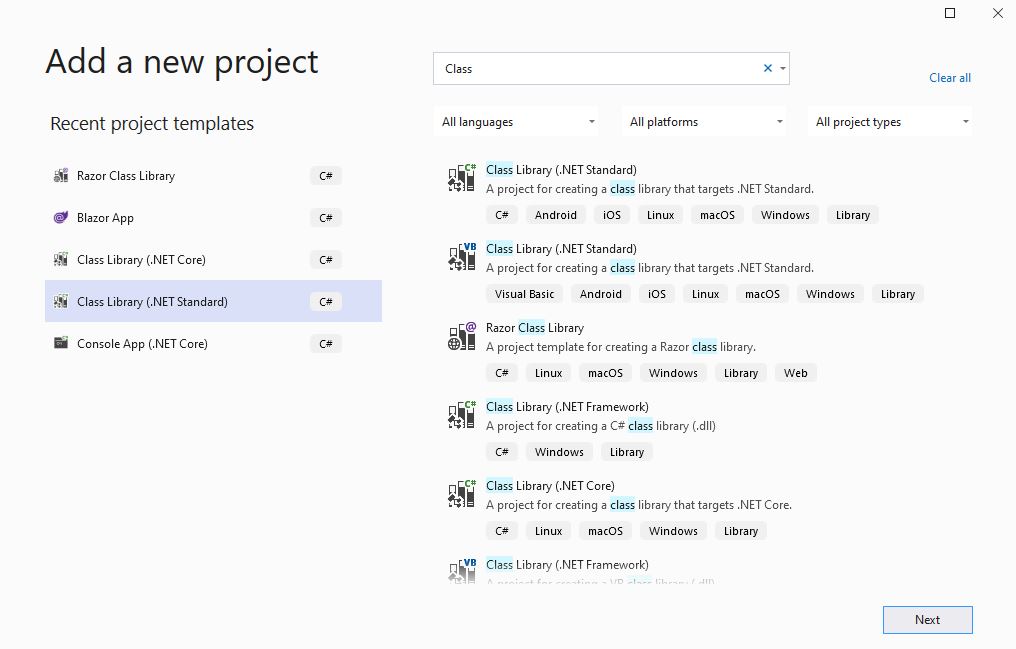Click the C# badge beside Razor Class Library in recents

point(326,176)
